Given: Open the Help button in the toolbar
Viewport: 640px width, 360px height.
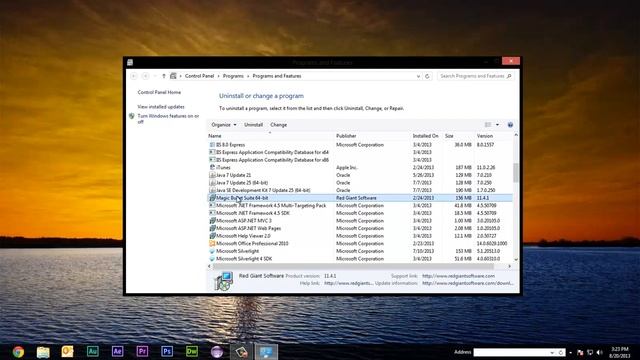Looking at the screenshot, I should (510, 125).
